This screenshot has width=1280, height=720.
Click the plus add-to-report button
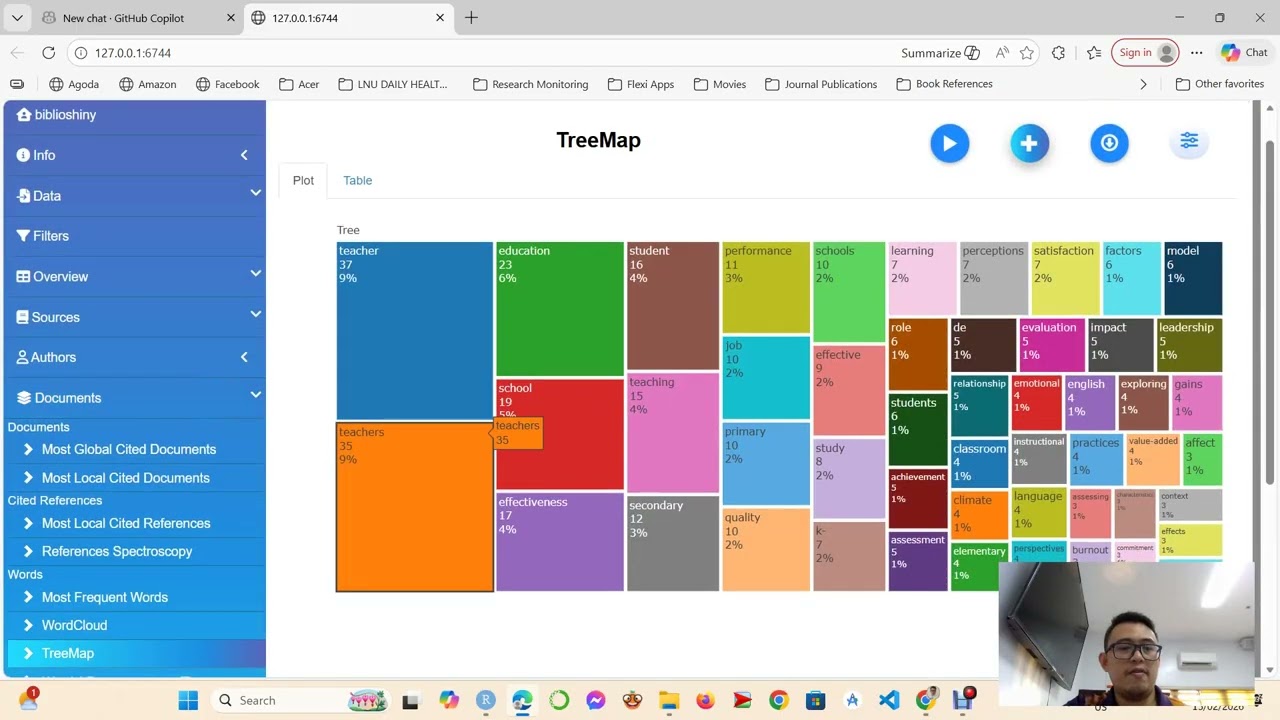coord(1029,143)
